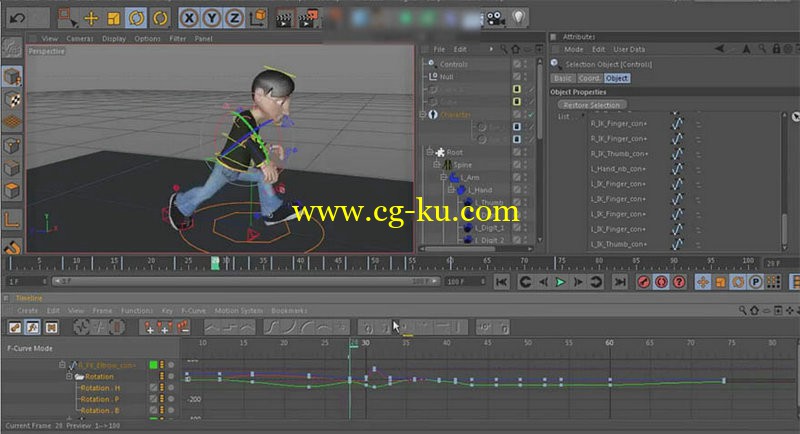Toggle the Y axis lock
800x434 pixels.
click(211, 19)
